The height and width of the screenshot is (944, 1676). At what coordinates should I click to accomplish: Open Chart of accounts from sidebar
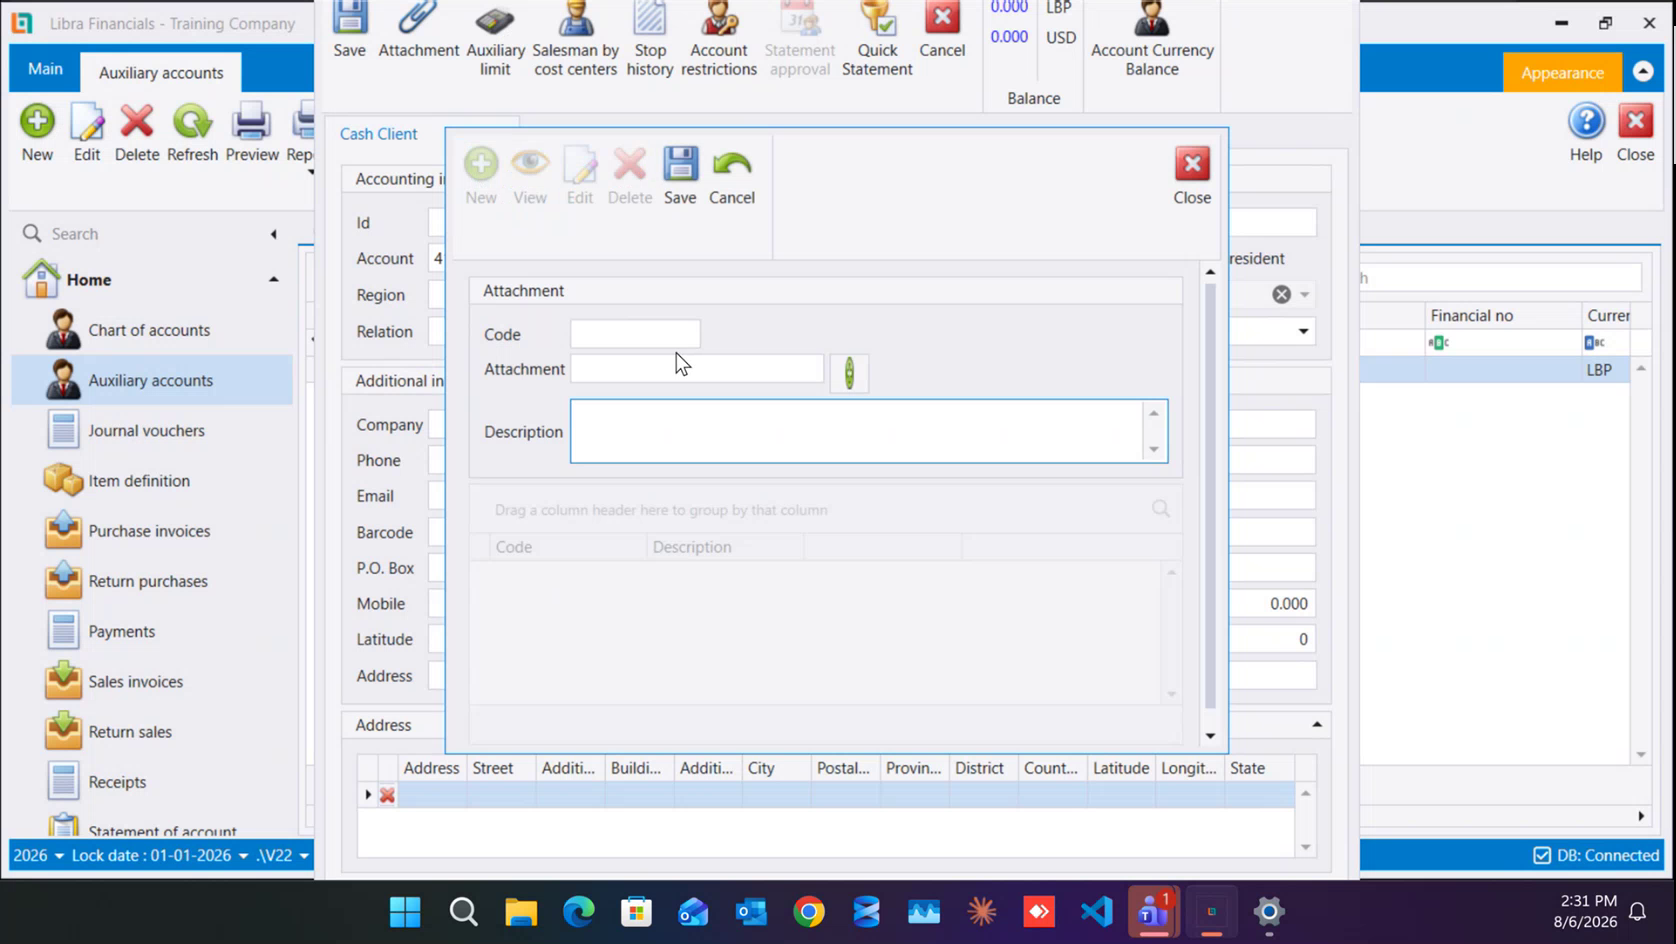(150, 330)
